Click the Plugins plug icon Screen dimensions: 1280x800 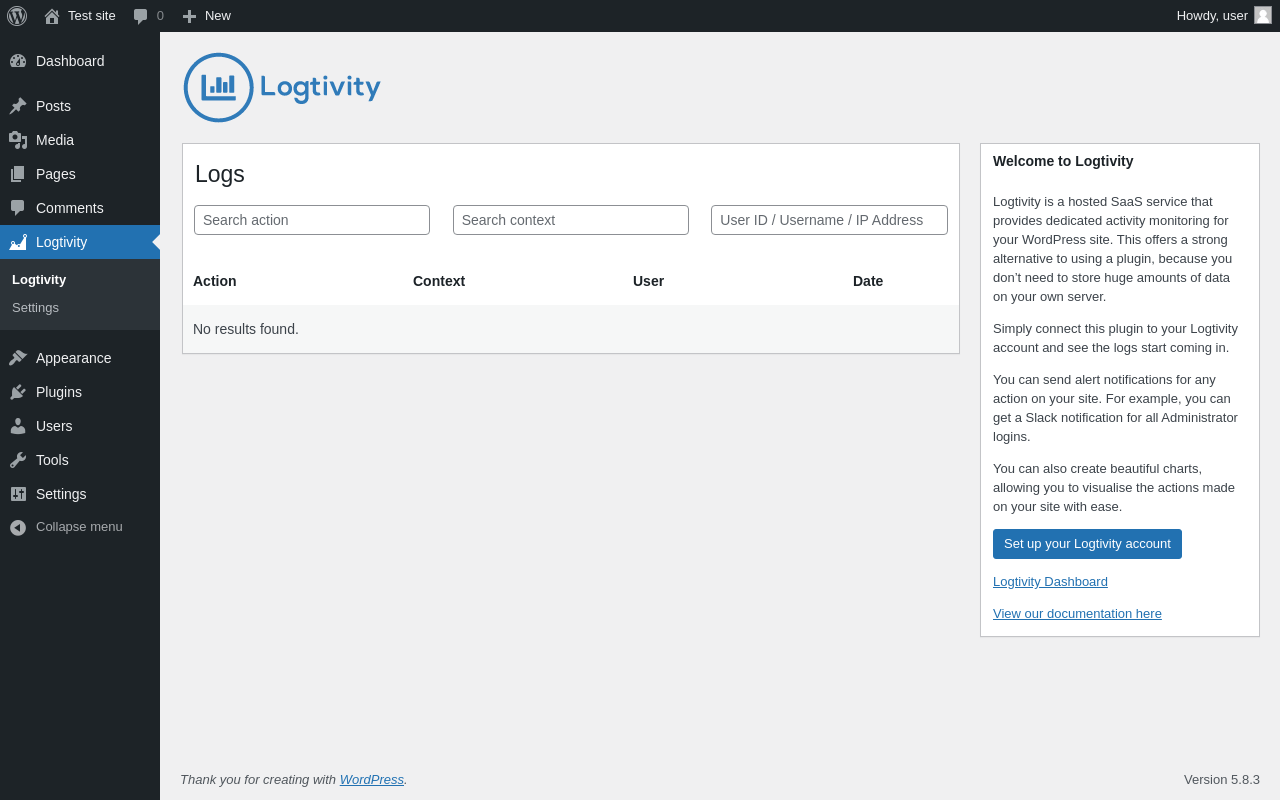[x=18, y=392]
